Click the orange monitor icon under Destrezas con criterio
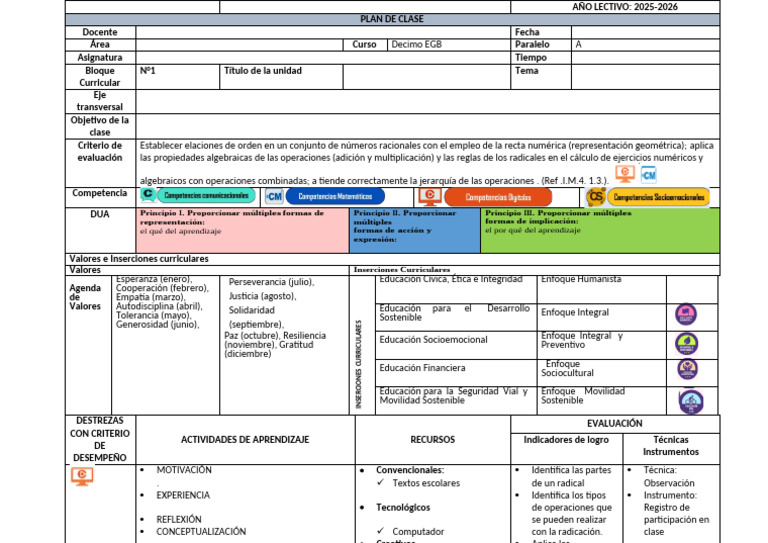This screenshot has height=543, width=768. 82,476
